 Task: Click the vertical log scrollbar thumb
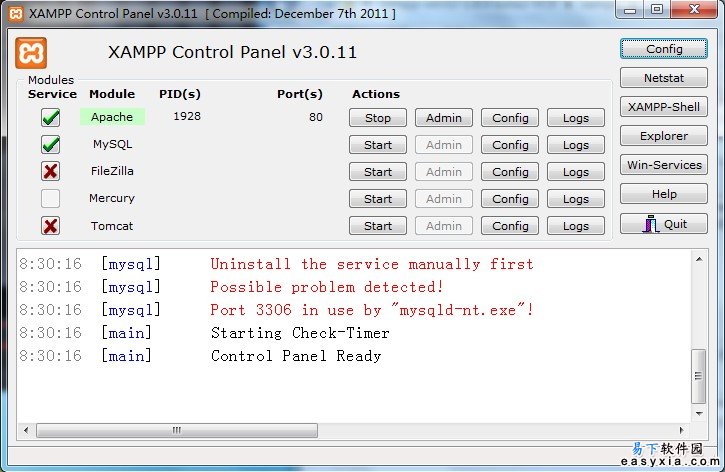click(x=699, y=376)
